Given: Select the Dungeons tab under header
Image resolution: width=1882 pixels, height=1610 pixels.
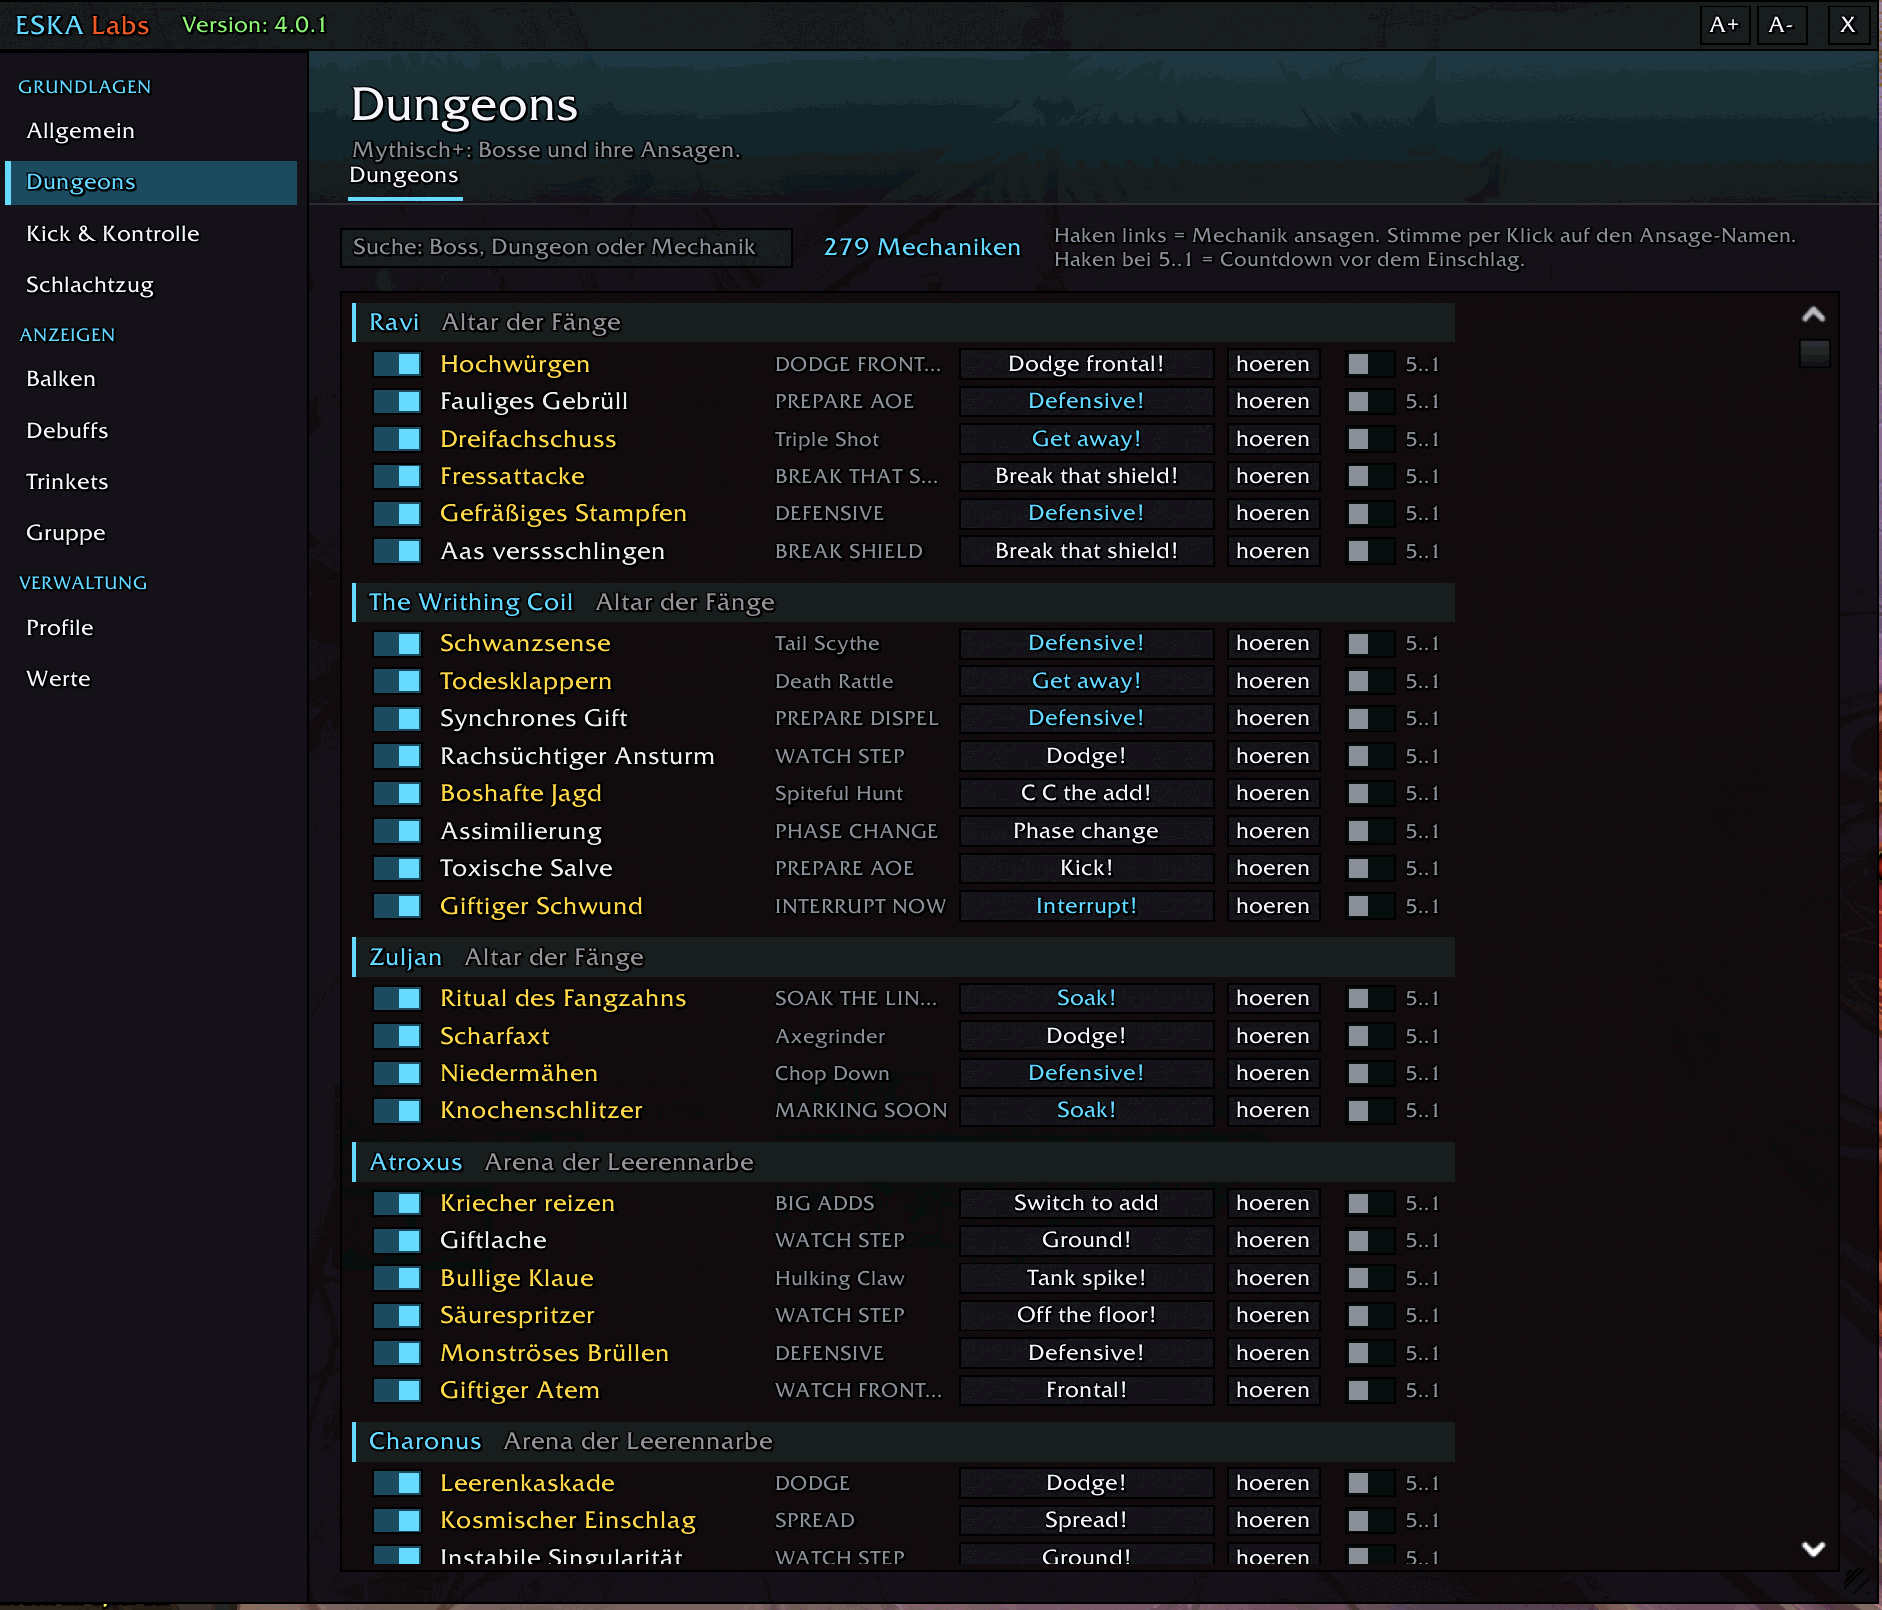Looking at the screenshot, I should (404, 176).
